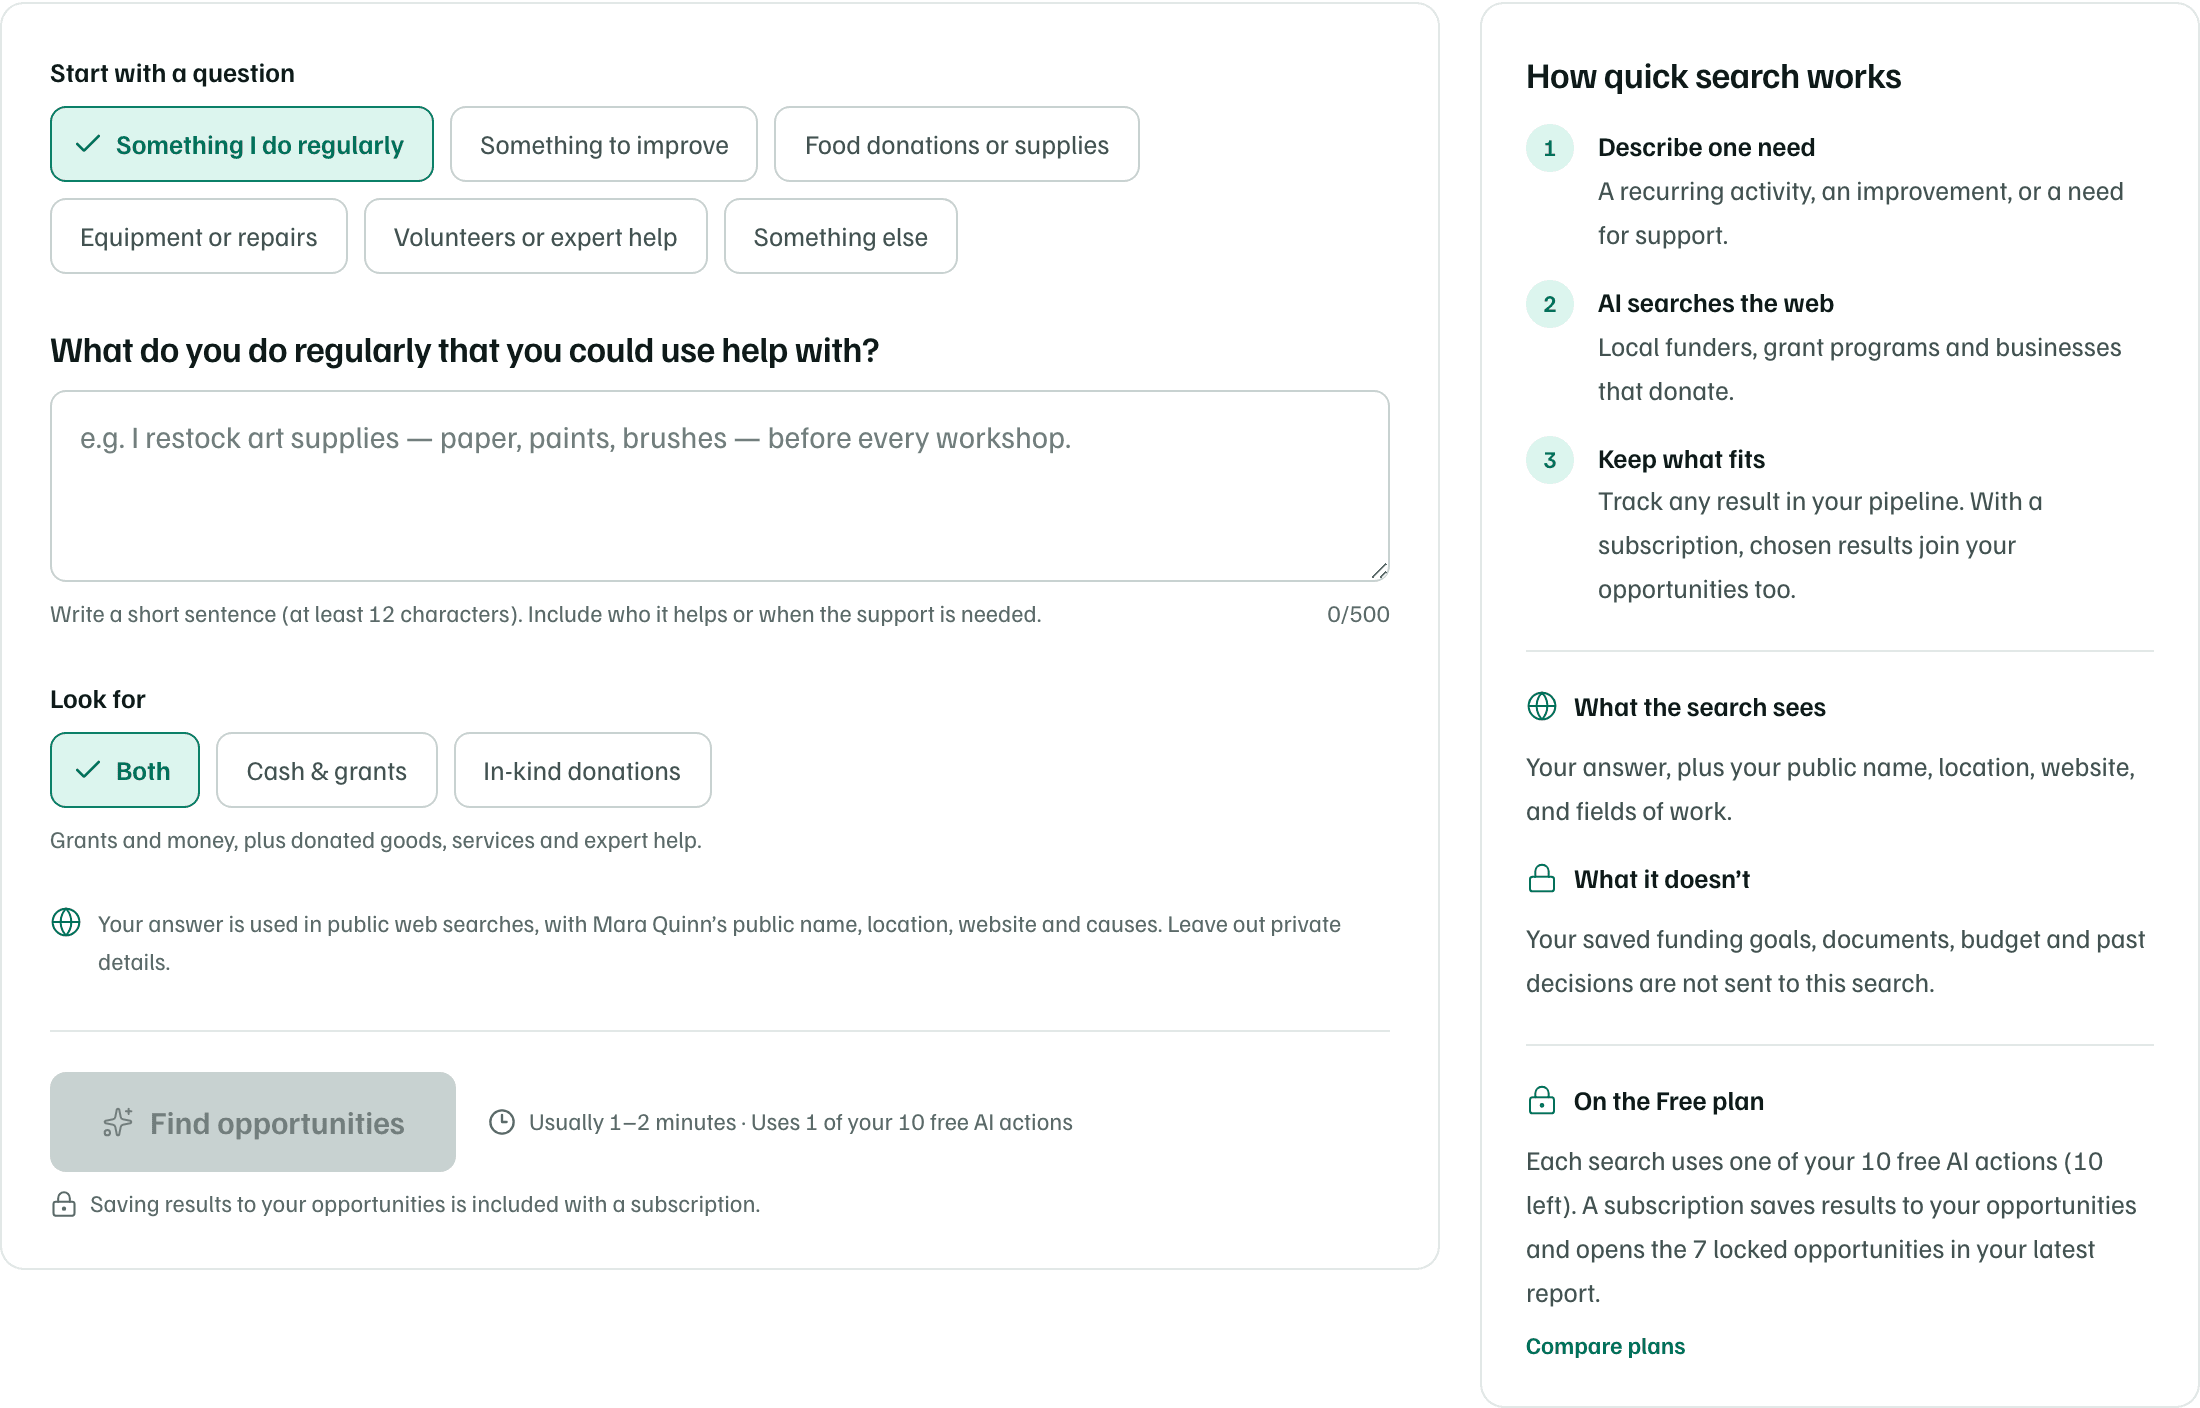This screenshot has height=1408, width=2200.
Task: Set Look for to 'Cash & grants'
Action: tap(327, 770)
